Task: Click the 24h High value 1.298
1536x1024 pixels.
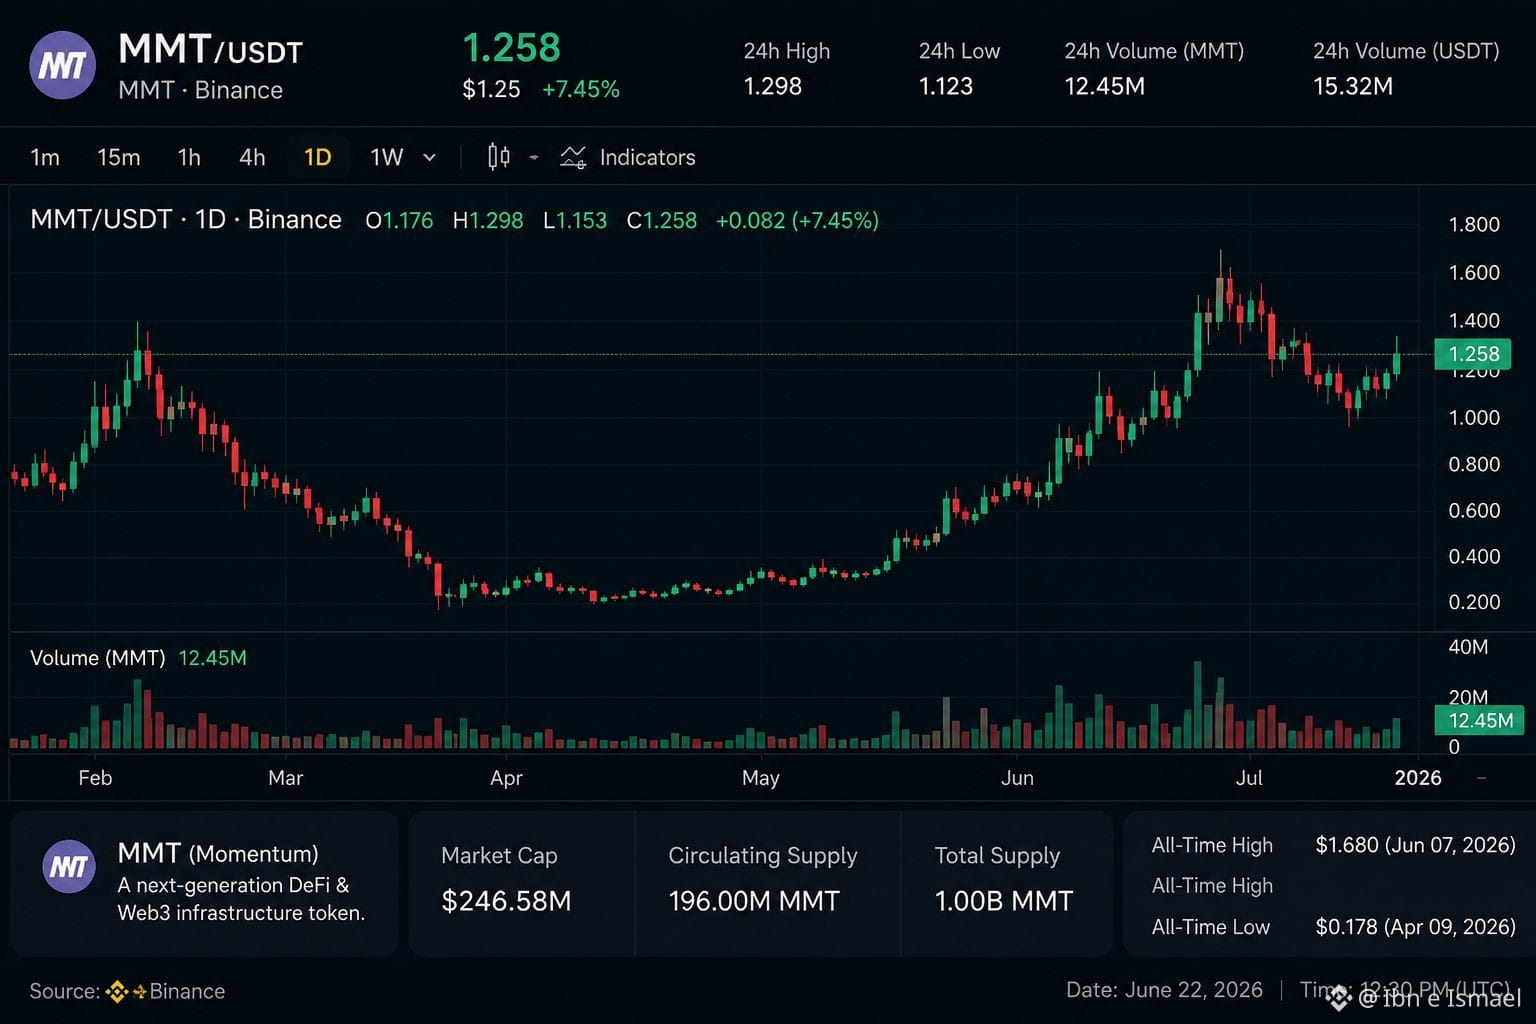Action: pos(773,86)
